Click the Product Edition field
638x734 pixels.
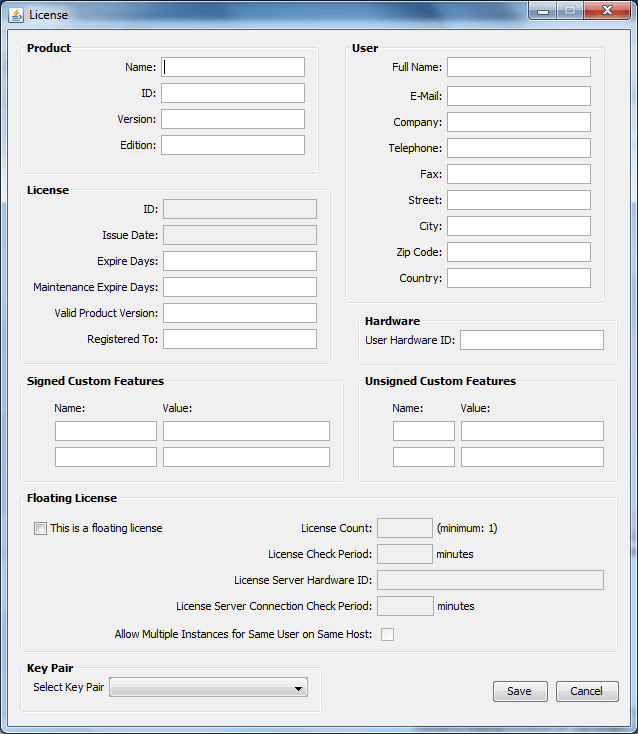(233, 145)
